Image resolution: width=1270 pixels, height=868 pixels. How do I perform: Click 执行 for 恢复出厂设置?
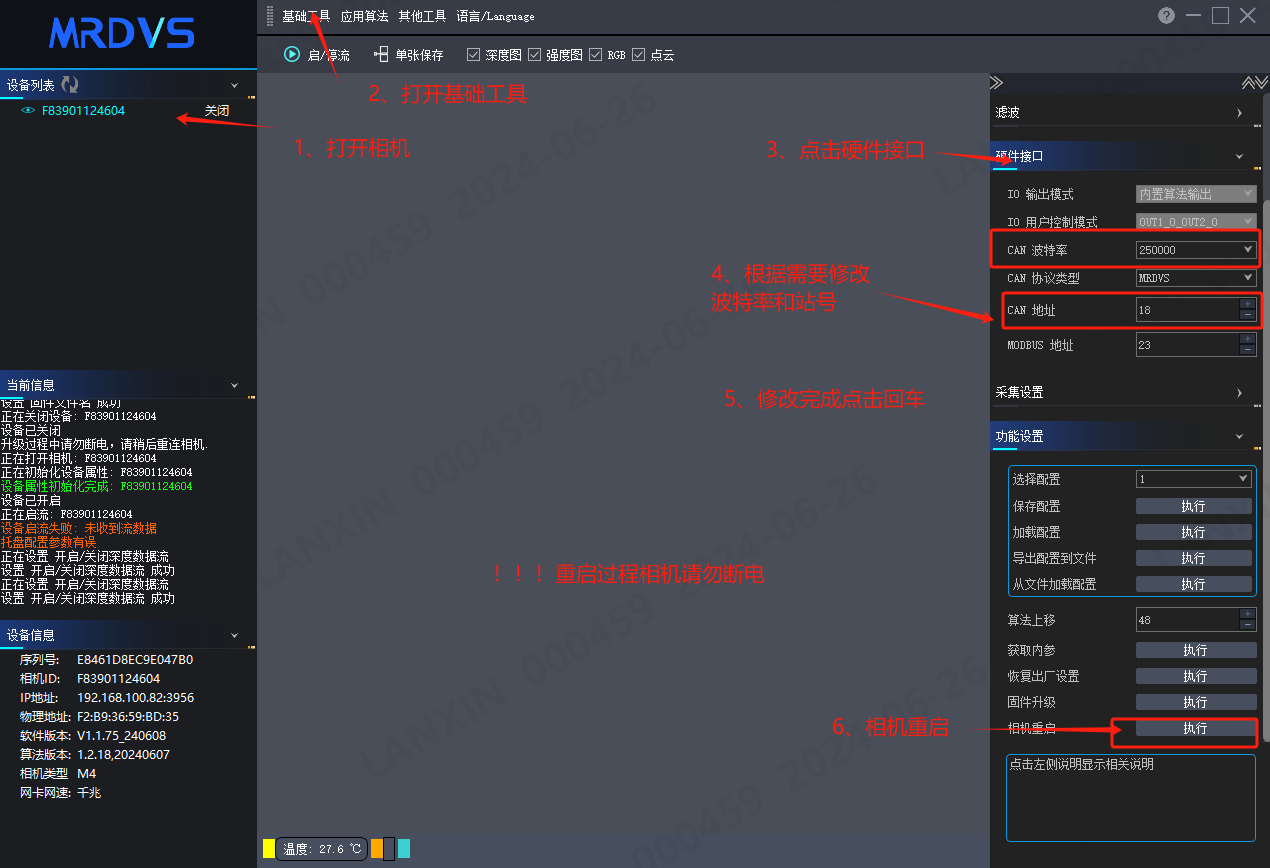1196,676
